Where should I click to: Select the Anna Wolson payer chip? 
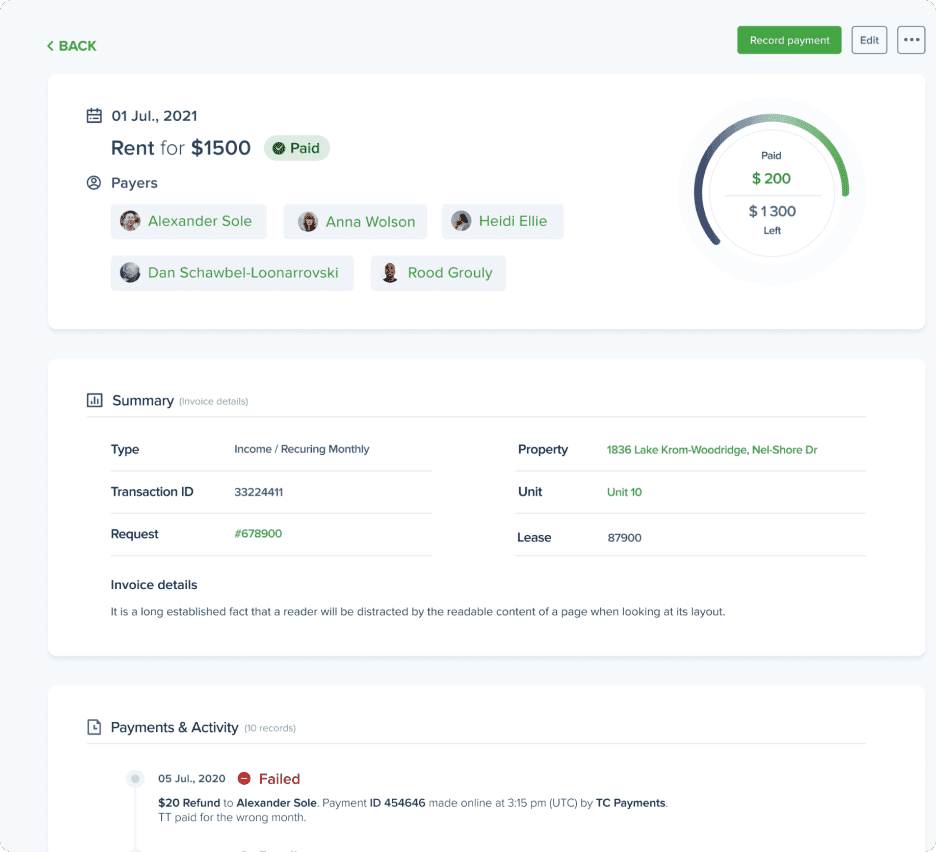click(x=355, y=221)
